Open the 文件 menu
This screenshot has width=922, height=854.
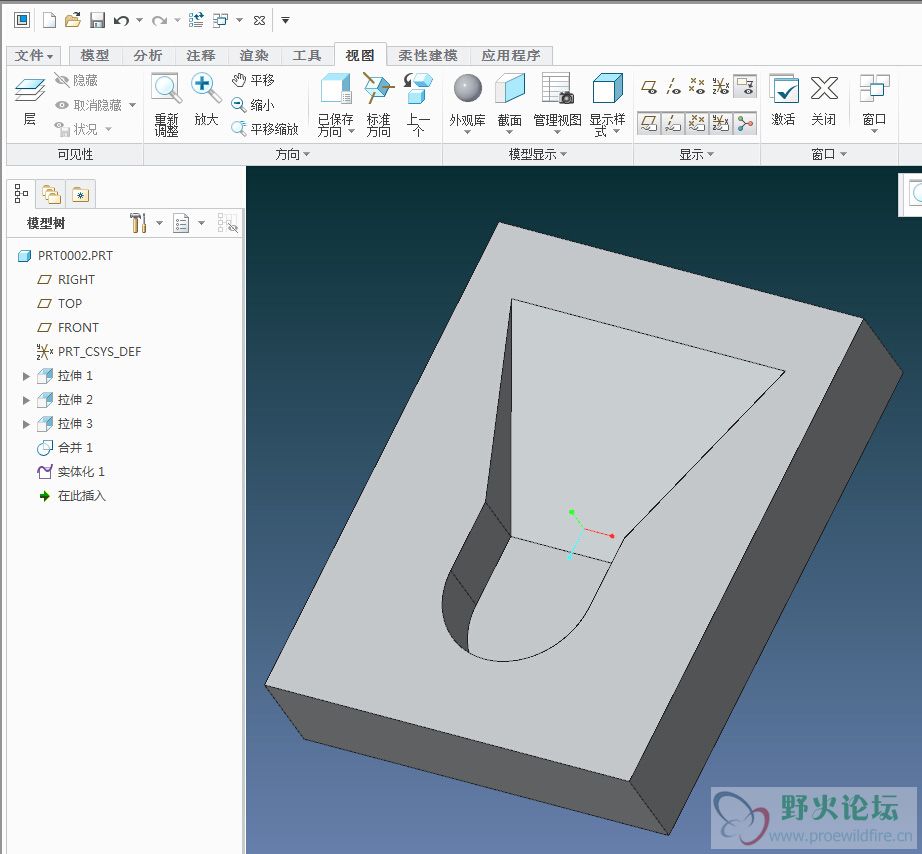35,56
